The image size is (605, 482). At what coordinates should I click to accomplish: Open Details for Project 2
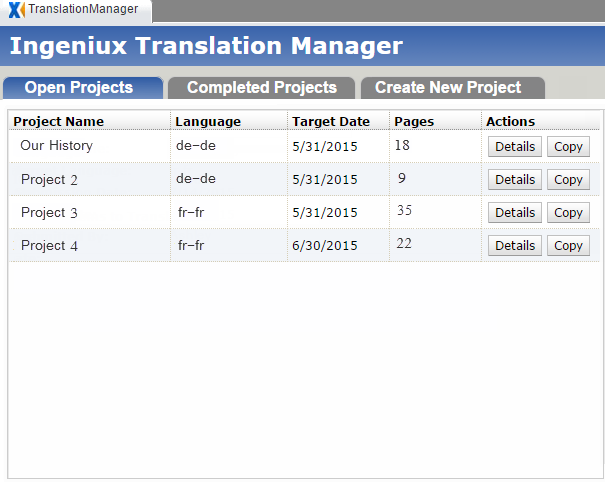click(515, 179)
